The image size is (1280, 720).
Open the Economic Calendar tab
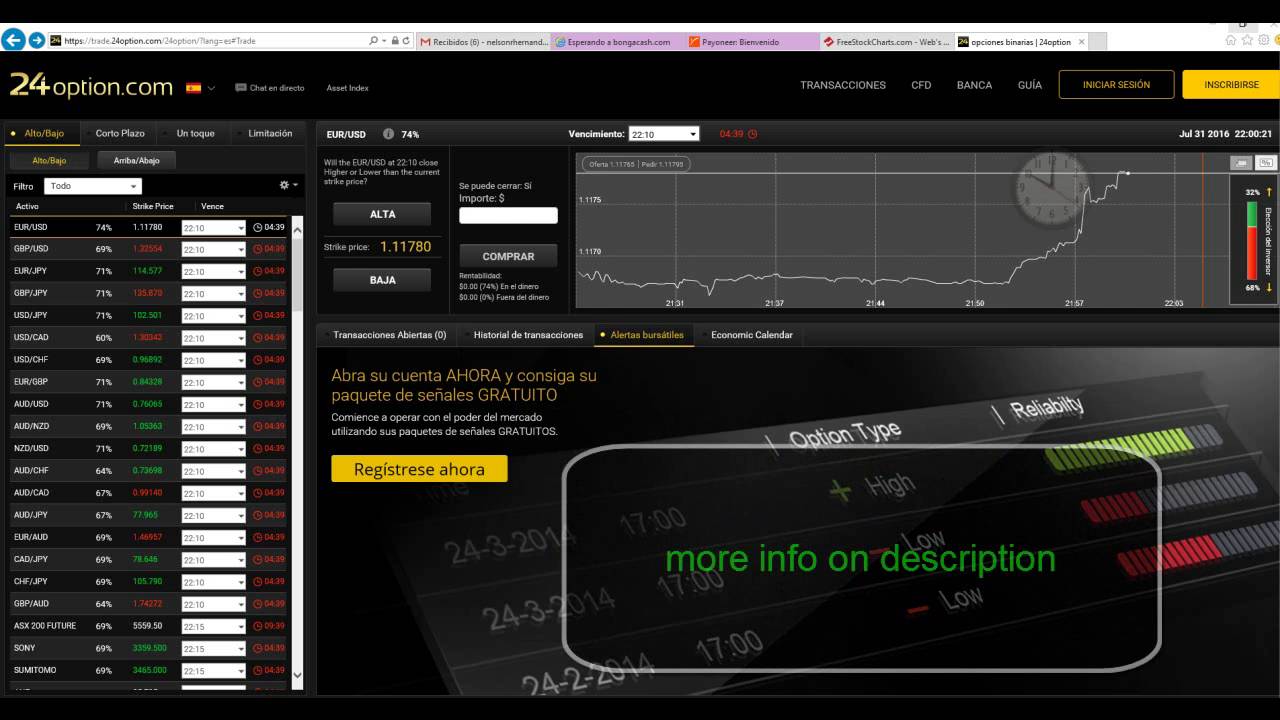[x=751, y=335]
